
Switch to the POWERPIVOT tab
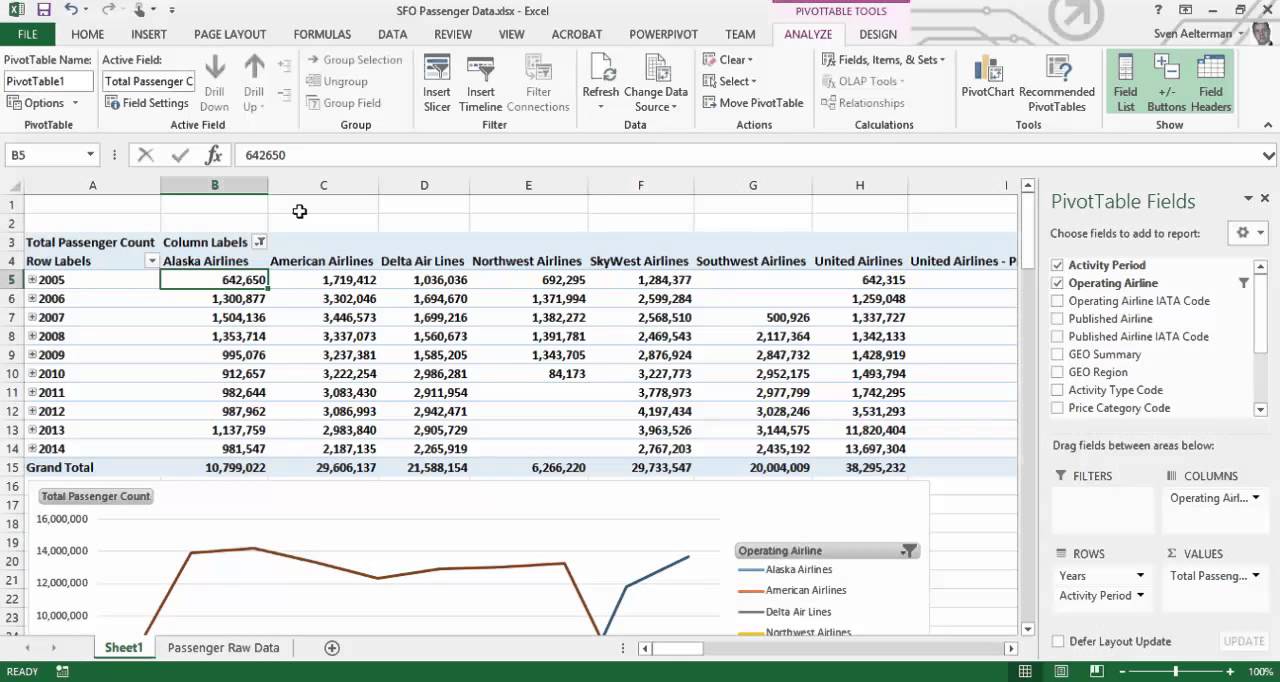pos(663,34)
